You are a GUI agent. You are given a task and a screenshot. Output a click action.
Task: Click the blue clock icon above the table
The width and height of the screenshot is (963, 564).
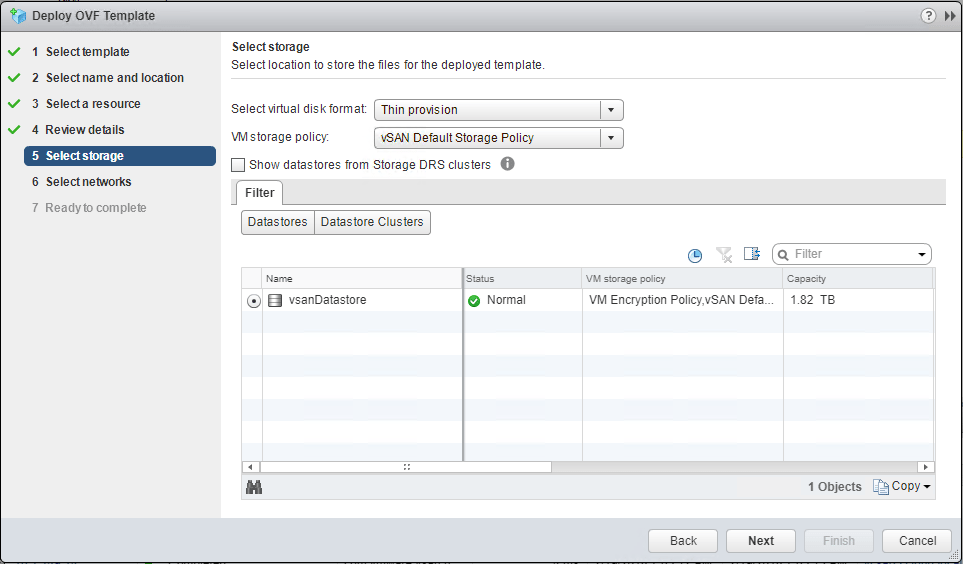point(695,255)
